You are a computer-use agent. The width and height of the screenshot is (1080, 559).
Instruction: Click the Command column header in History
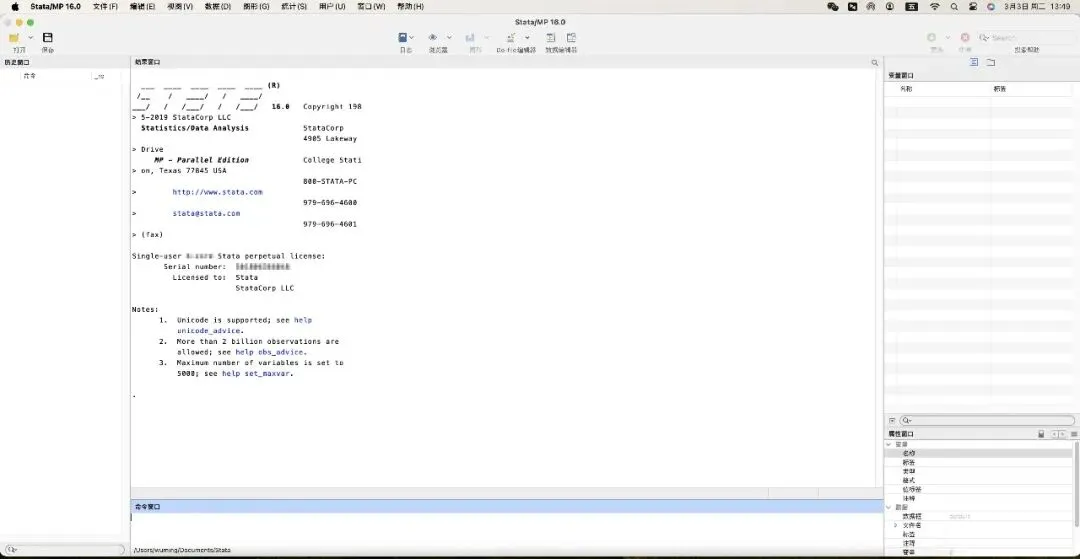click(30, 76)
